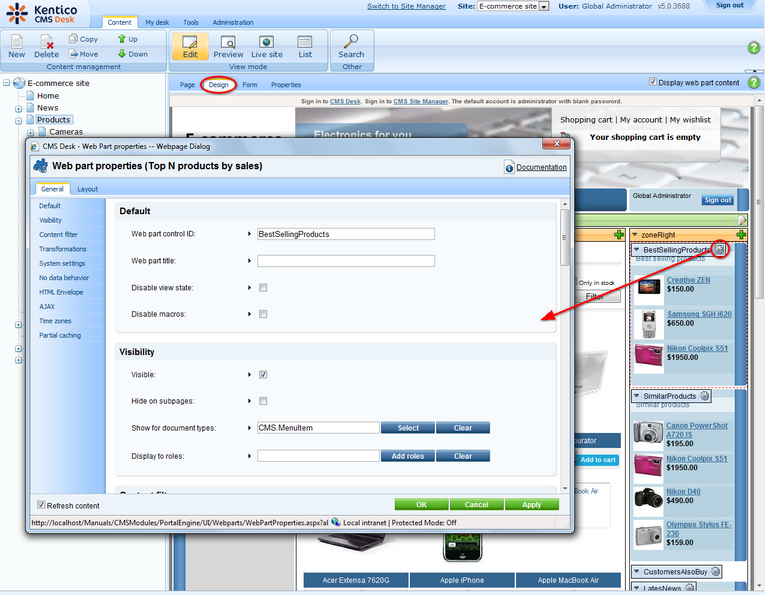This screenshot has height=595, width=765.
Task: Select Content filter in dialog sidebar
Action: point(58,235)
